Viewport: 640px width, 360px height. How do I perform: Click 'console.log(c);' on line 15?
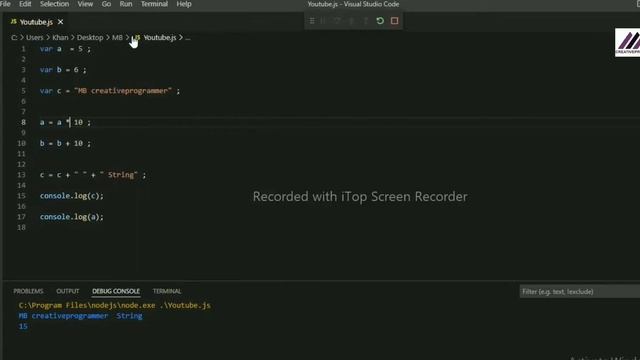(x=72, y=196)
